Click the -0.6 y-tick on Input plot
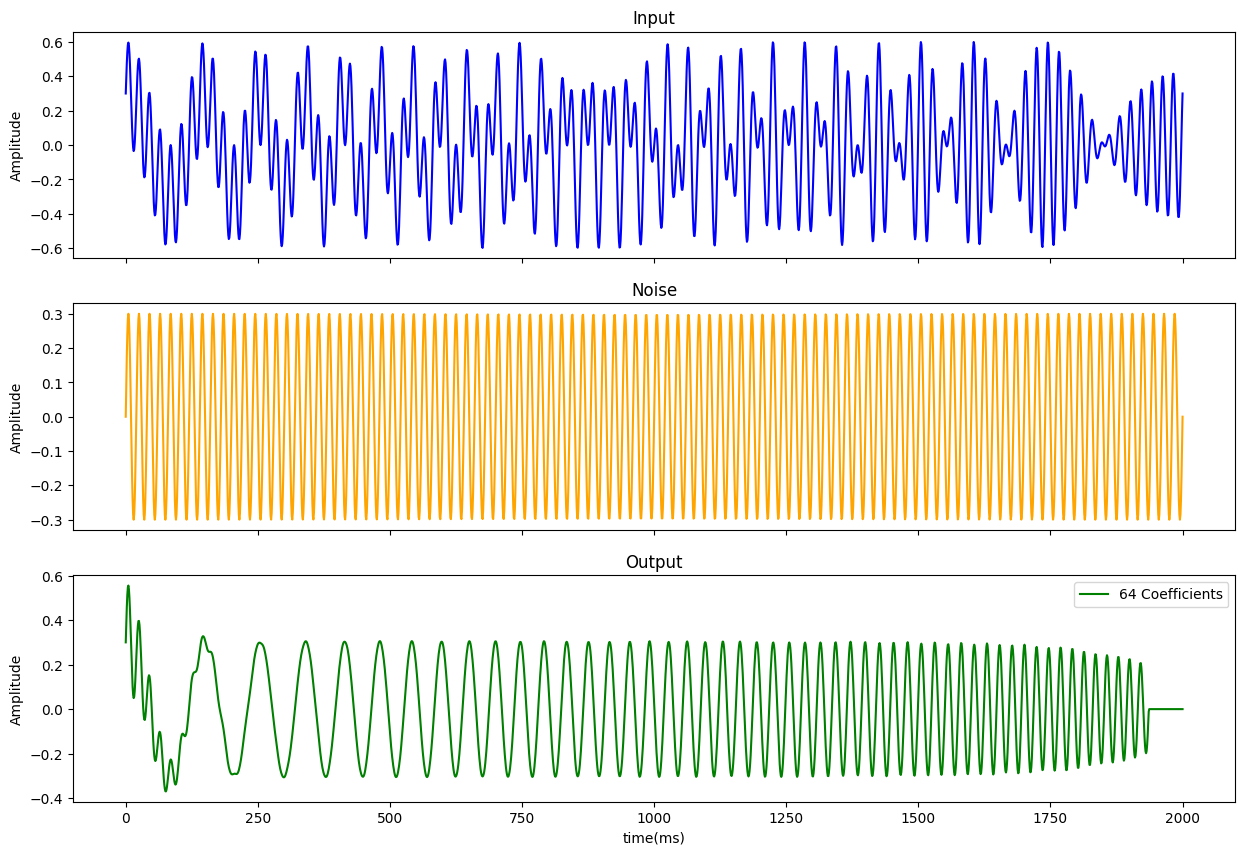 tap(49, 248)
